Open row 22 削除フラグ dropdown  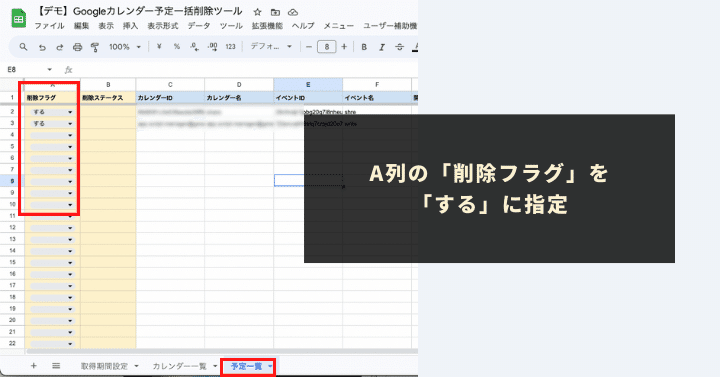pos(70,343)
